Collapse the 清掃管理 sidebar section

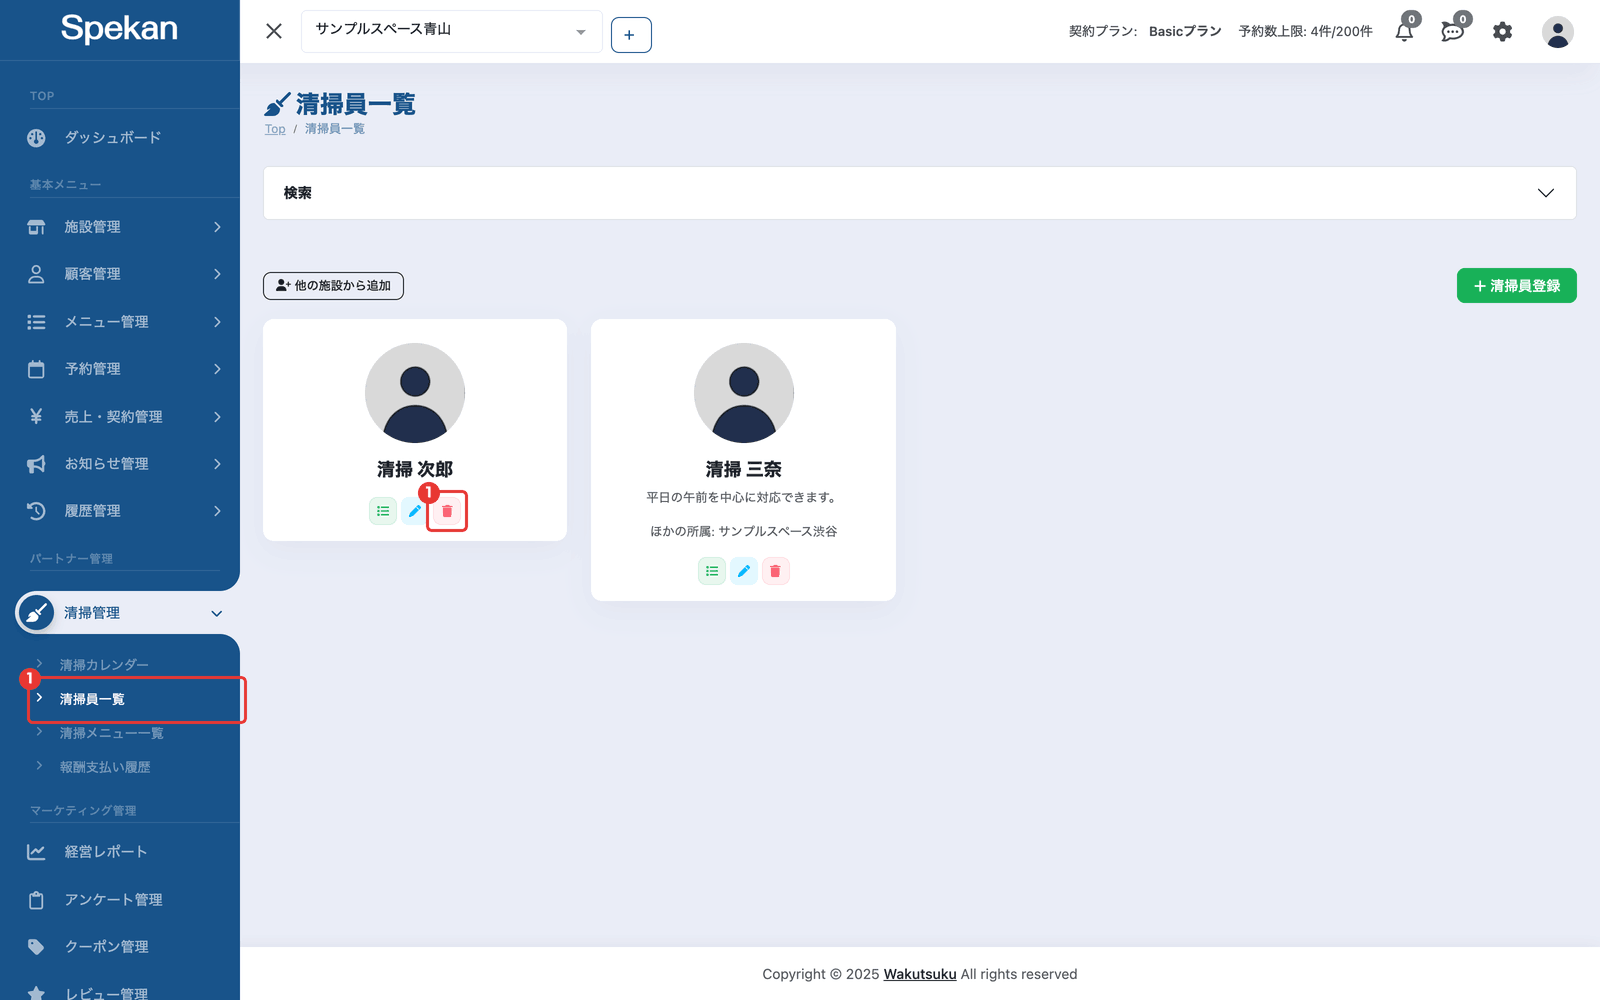[120, 613]
